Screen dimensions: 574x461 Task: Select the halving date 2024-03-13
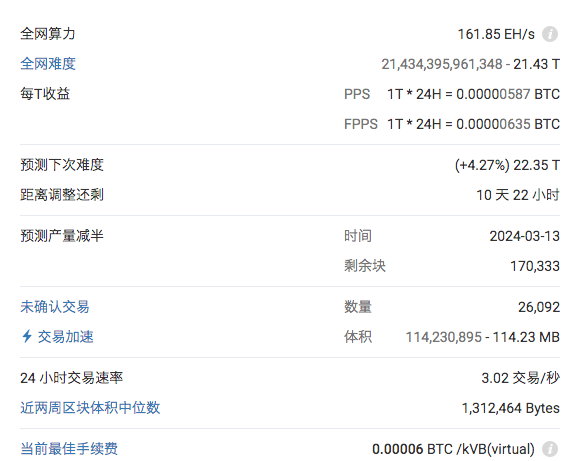[x=525, y=237]
